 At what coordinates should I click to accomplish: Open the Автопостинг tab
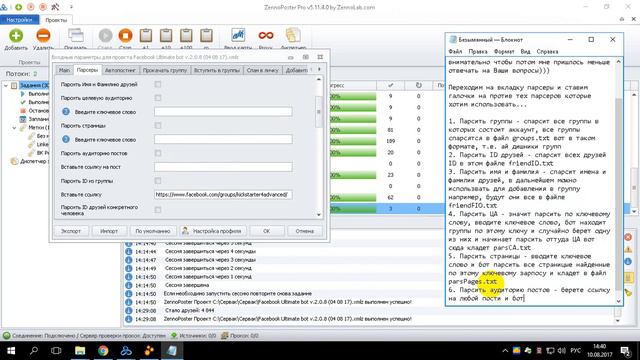point(120,70)
